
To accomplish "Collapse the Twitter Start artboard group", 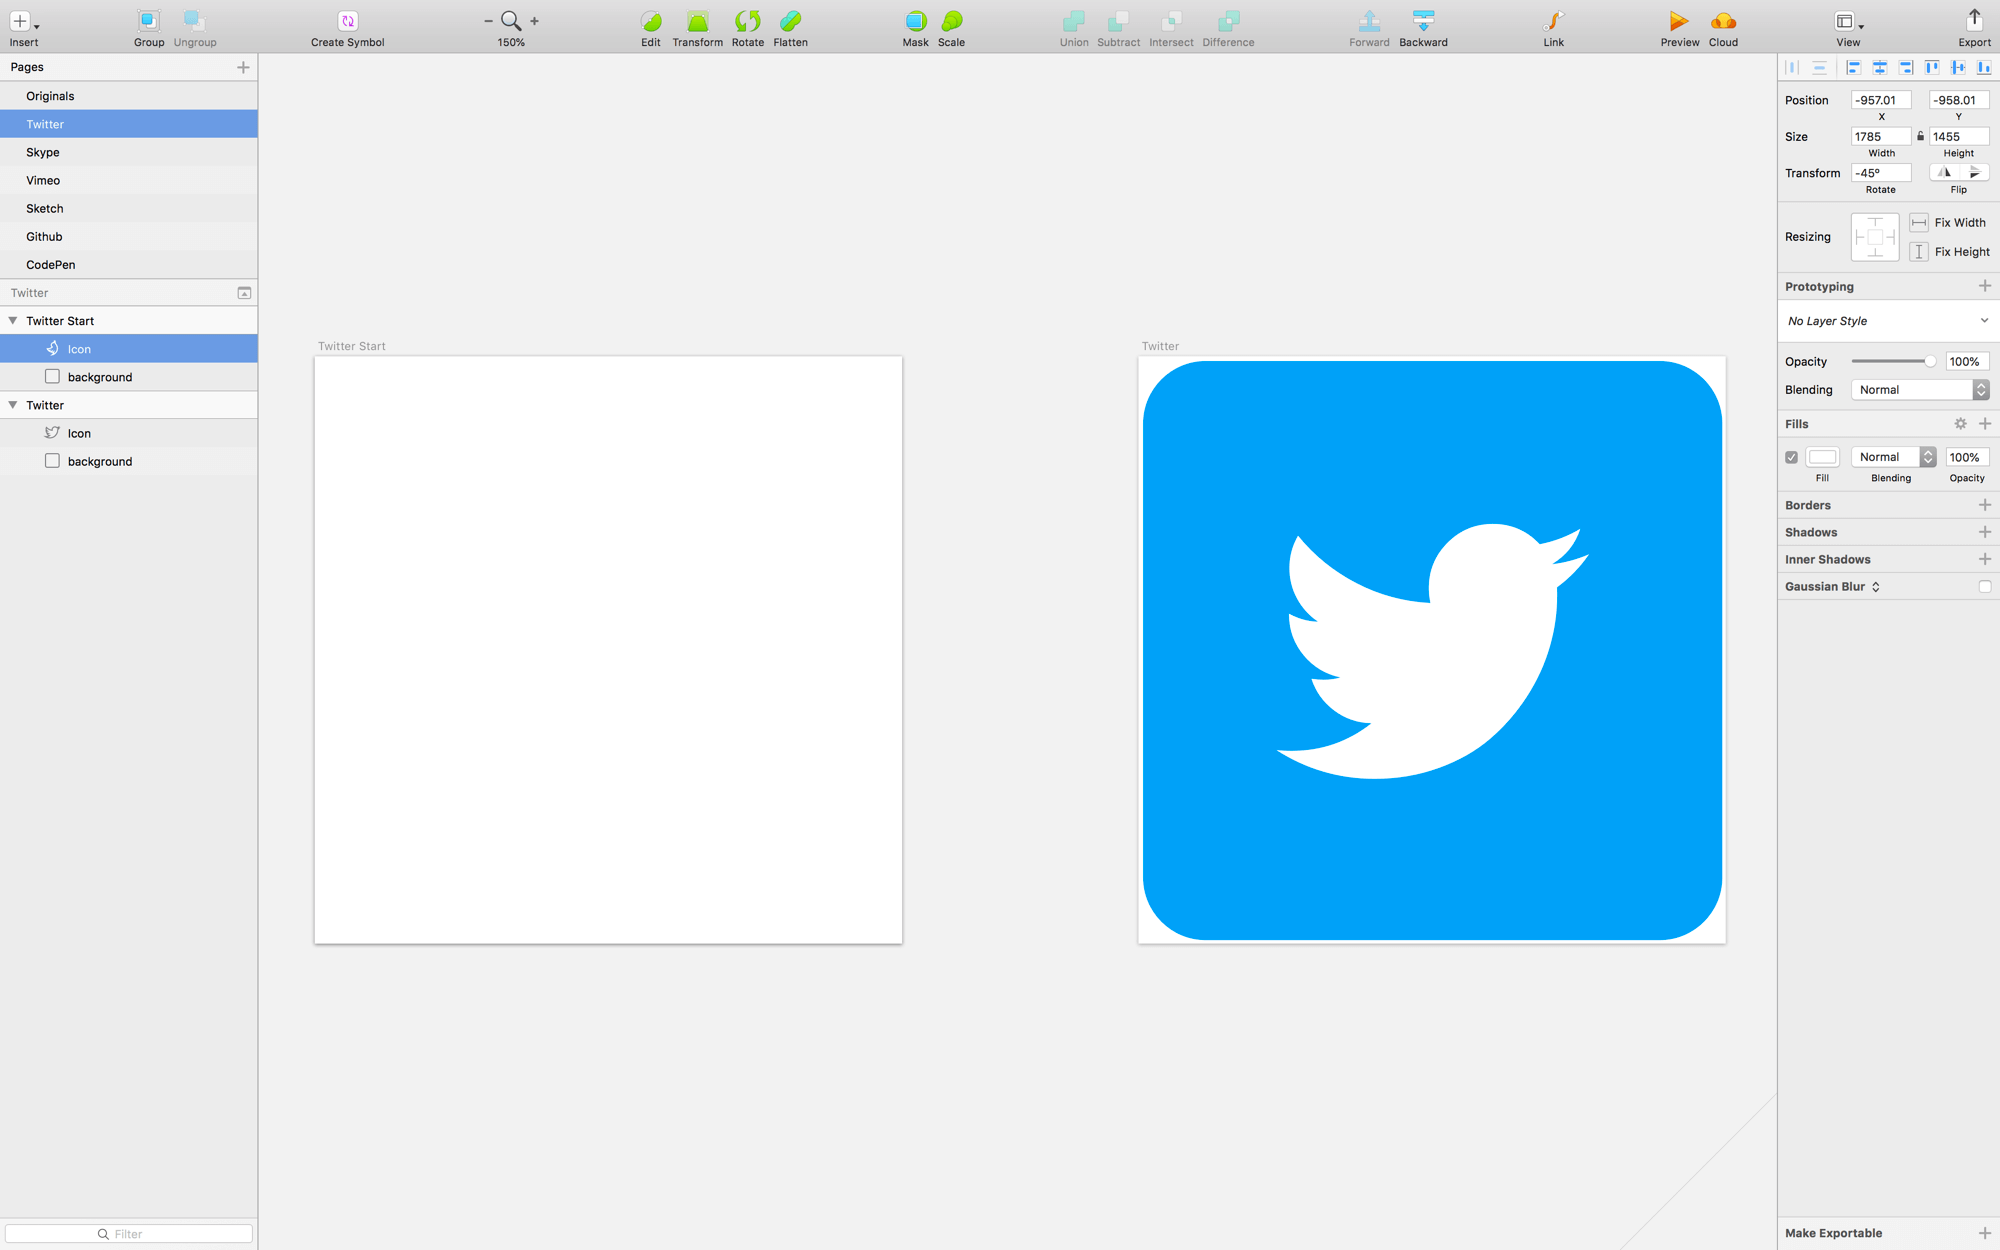I will pos(13,321).
